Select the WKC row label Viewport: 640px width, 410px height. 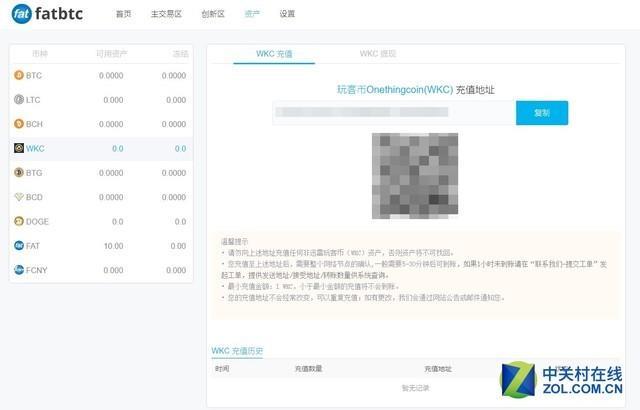[35, 148]
